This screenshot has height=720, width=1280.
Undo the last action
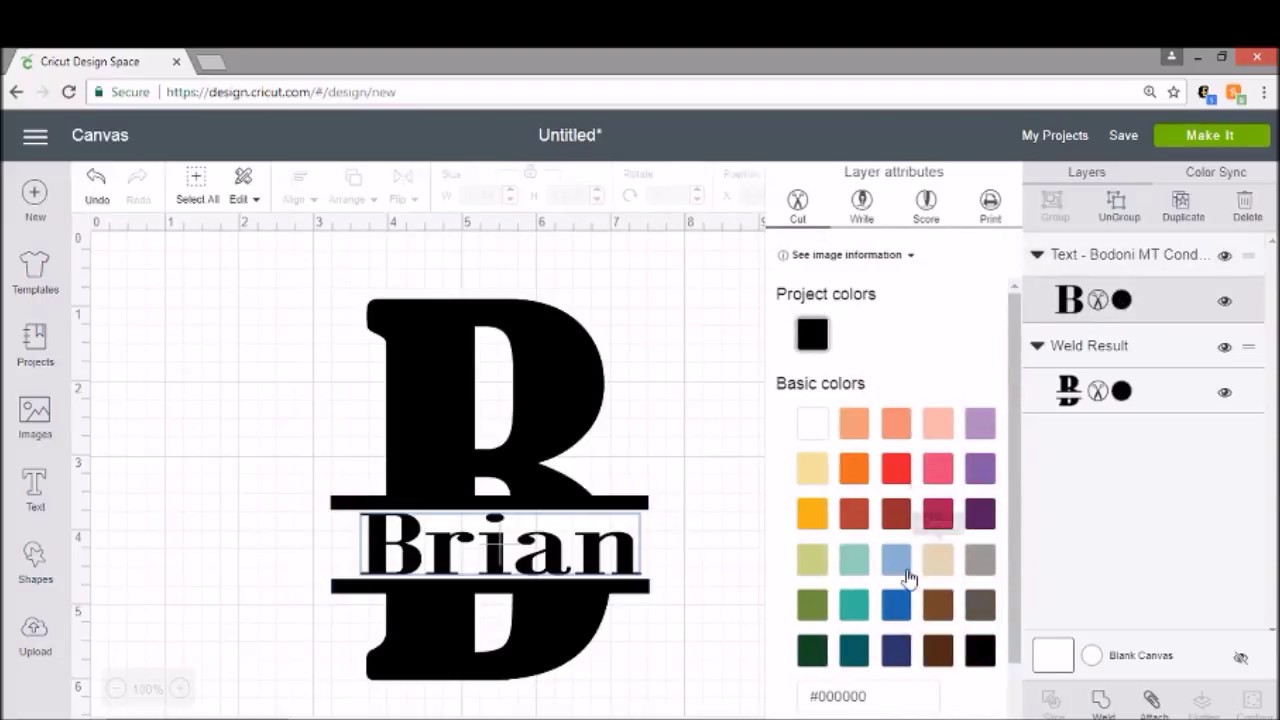pyautogui.click(x=97, y=186)
